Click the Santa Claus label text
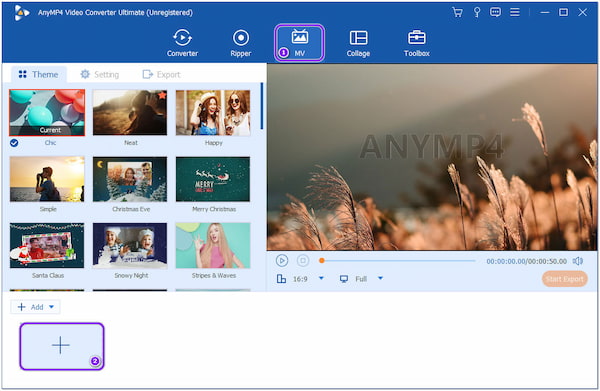Viewport: 600px width, 391px height. [x=48, y=275]
